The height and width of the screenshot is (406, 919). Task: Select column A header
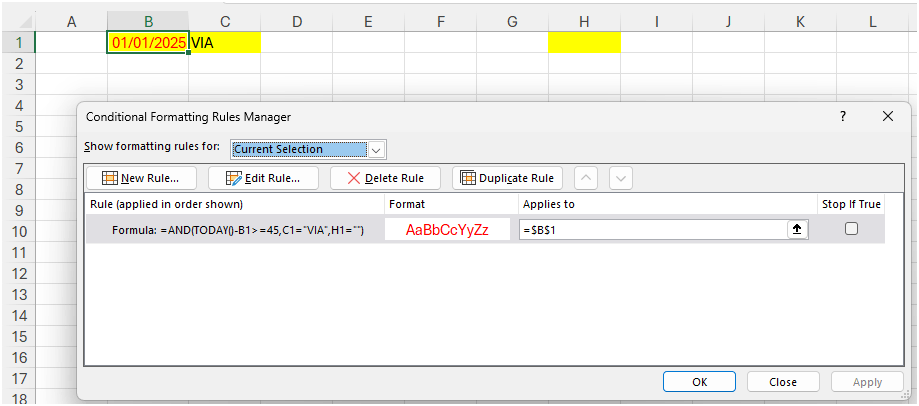point(72,22)
